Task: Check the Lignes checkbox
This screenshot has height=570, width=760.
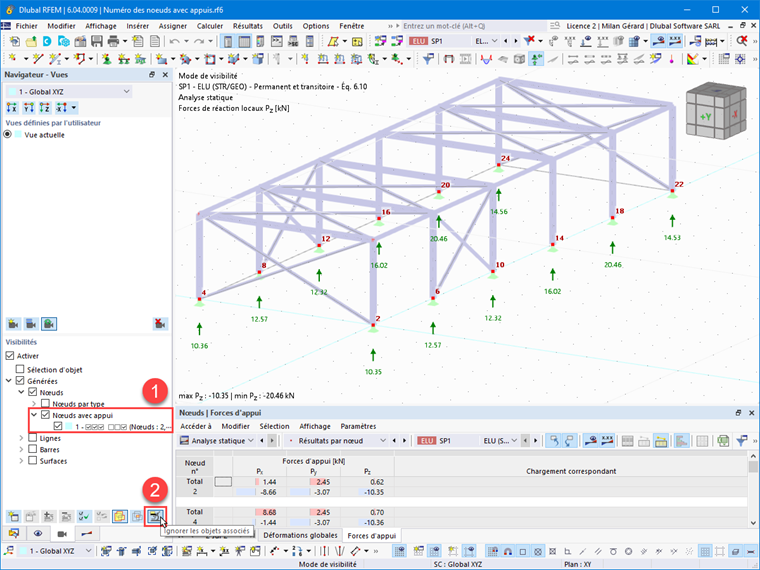Action: tap(32, 438)
